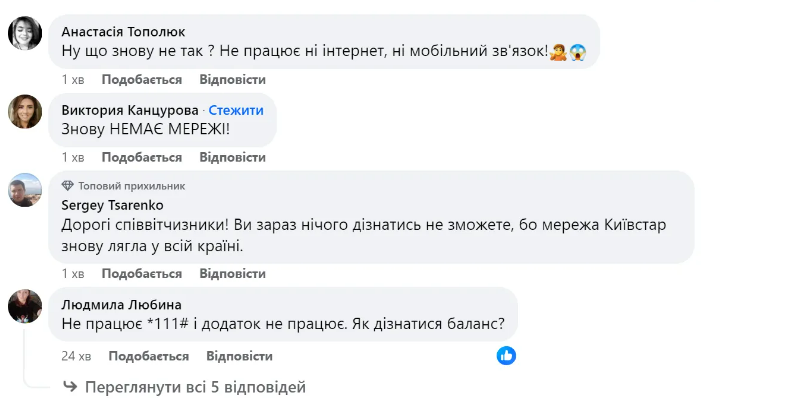Reply to Виктория Канцурова's comment
792x400 pixels.
pyautogui.click(x=232, y=157)
